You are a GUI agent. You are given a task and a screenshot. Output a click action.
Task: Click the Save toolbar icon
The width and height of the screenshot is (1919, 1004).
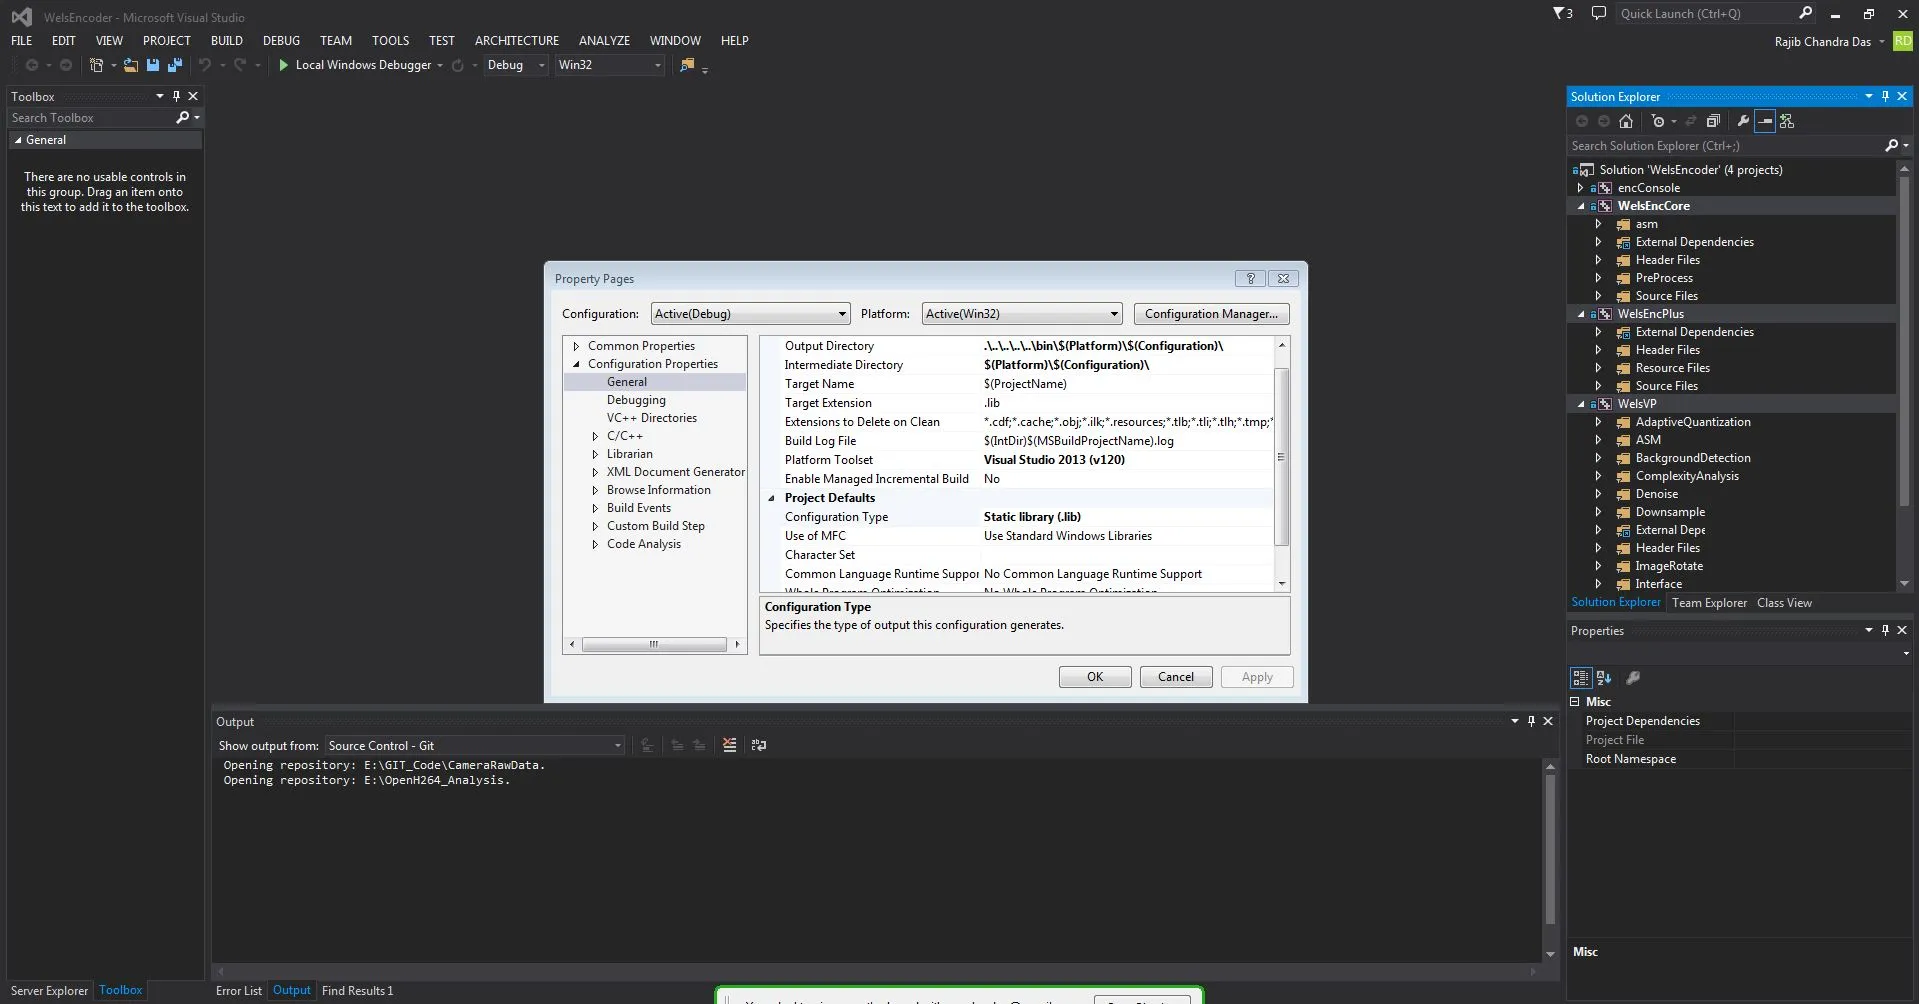click(x=153, y=65)
